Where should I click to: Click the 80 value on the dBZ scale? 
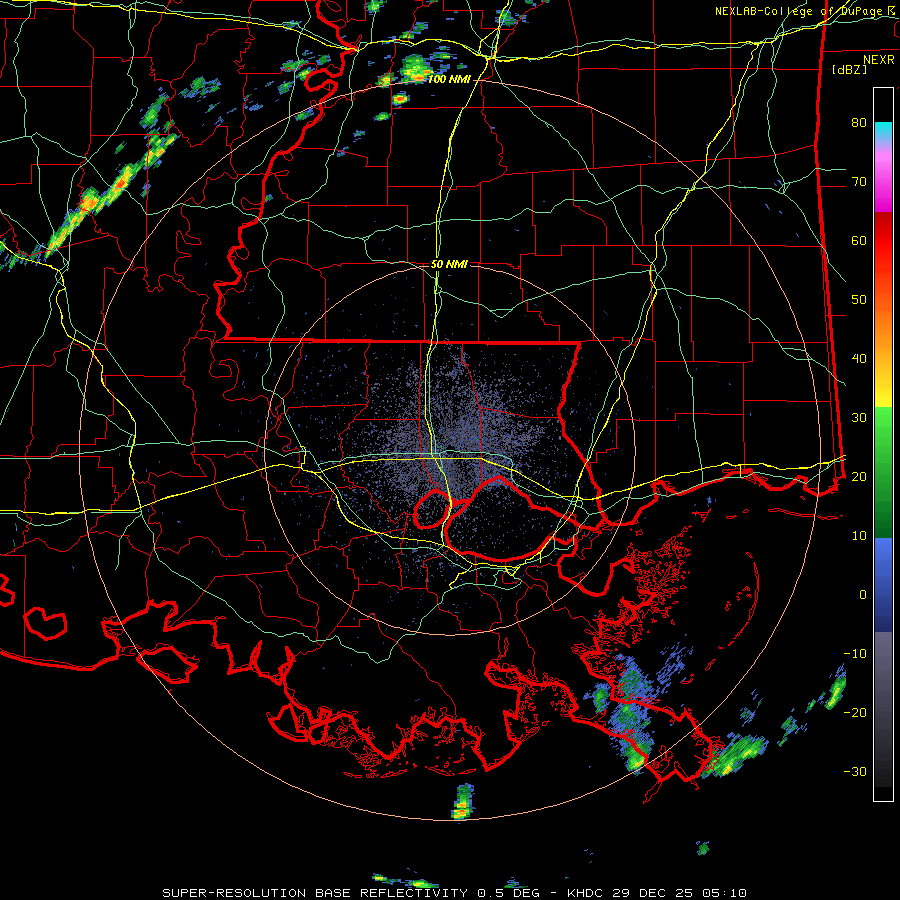click(x=859, y=122)
